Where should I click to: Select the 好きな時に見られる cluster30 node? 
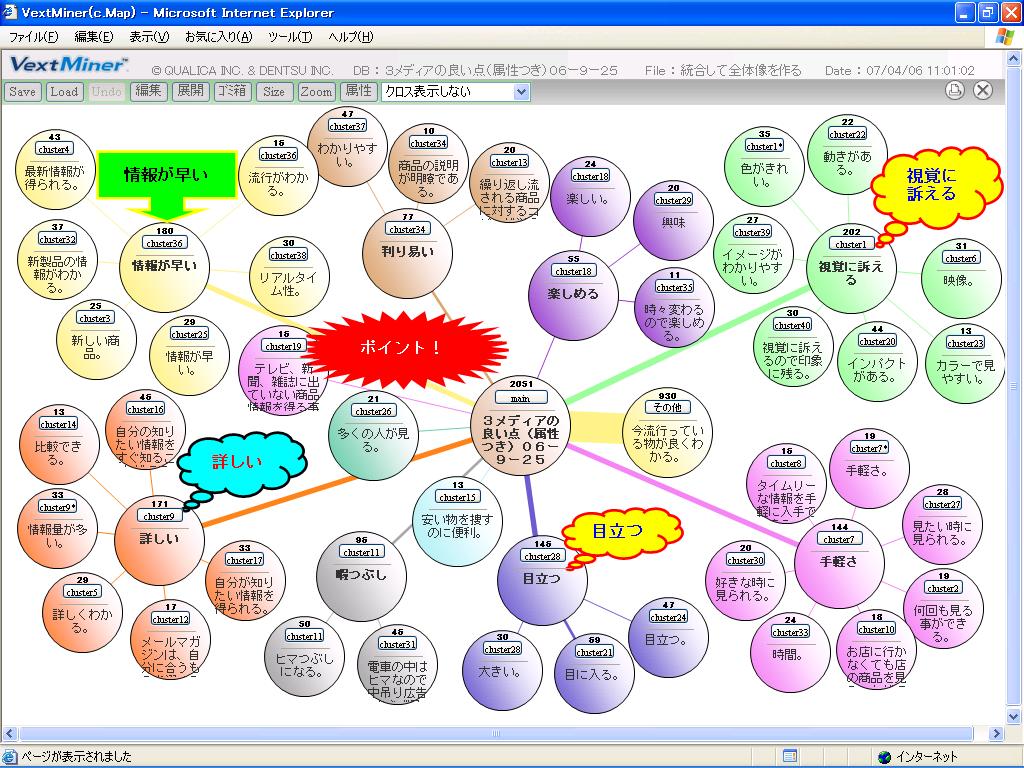coord(745,581)
